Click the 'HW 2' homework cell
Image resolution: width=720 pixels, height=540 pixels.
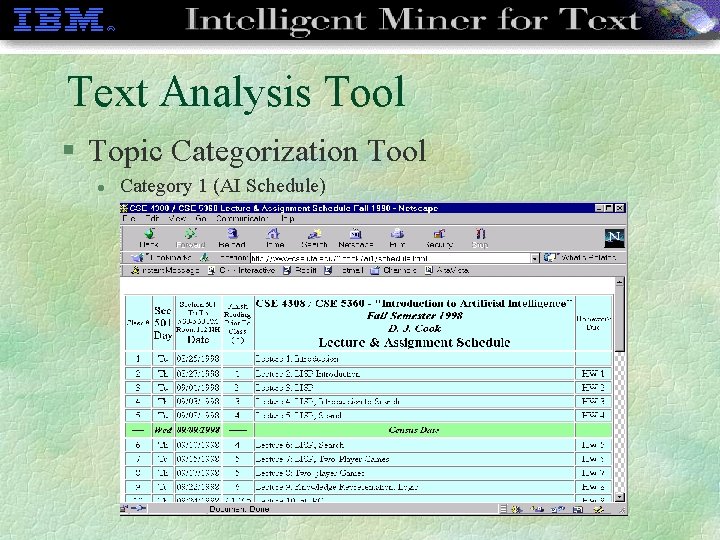pos(593,387)
